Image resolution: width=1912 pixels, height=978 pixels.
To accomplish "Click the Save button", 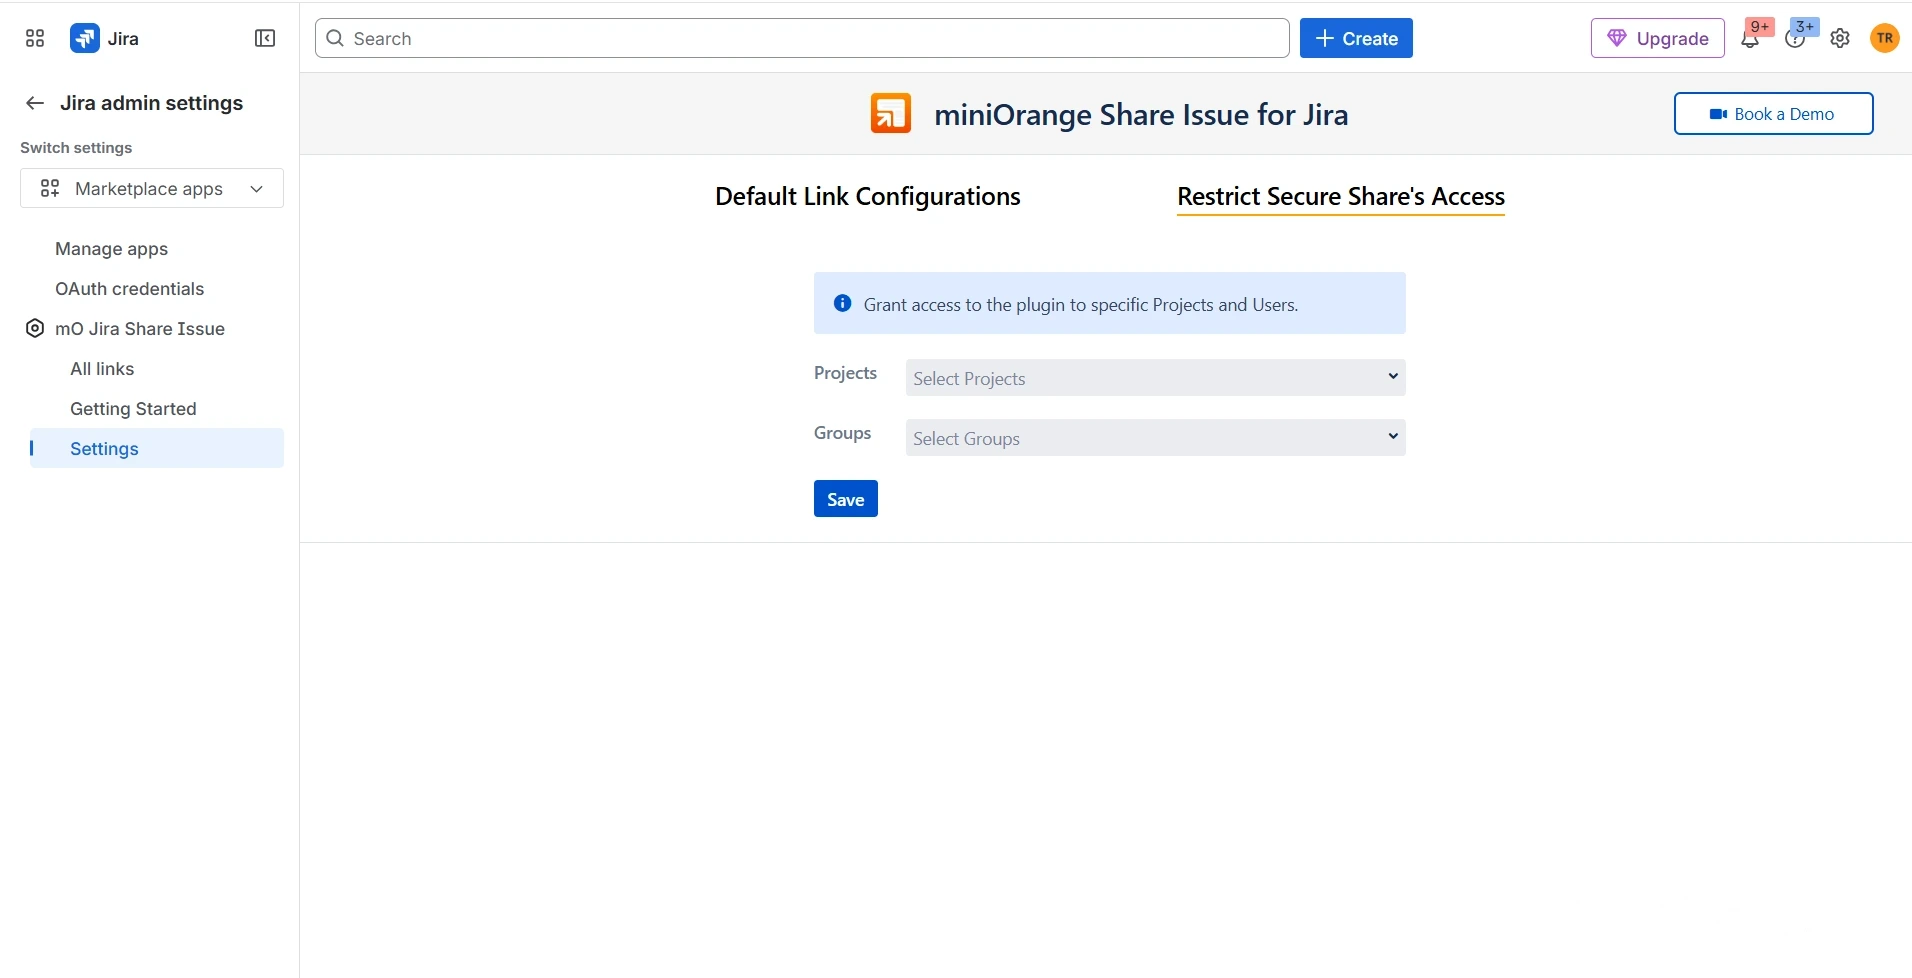I will (x=846, y=499).
